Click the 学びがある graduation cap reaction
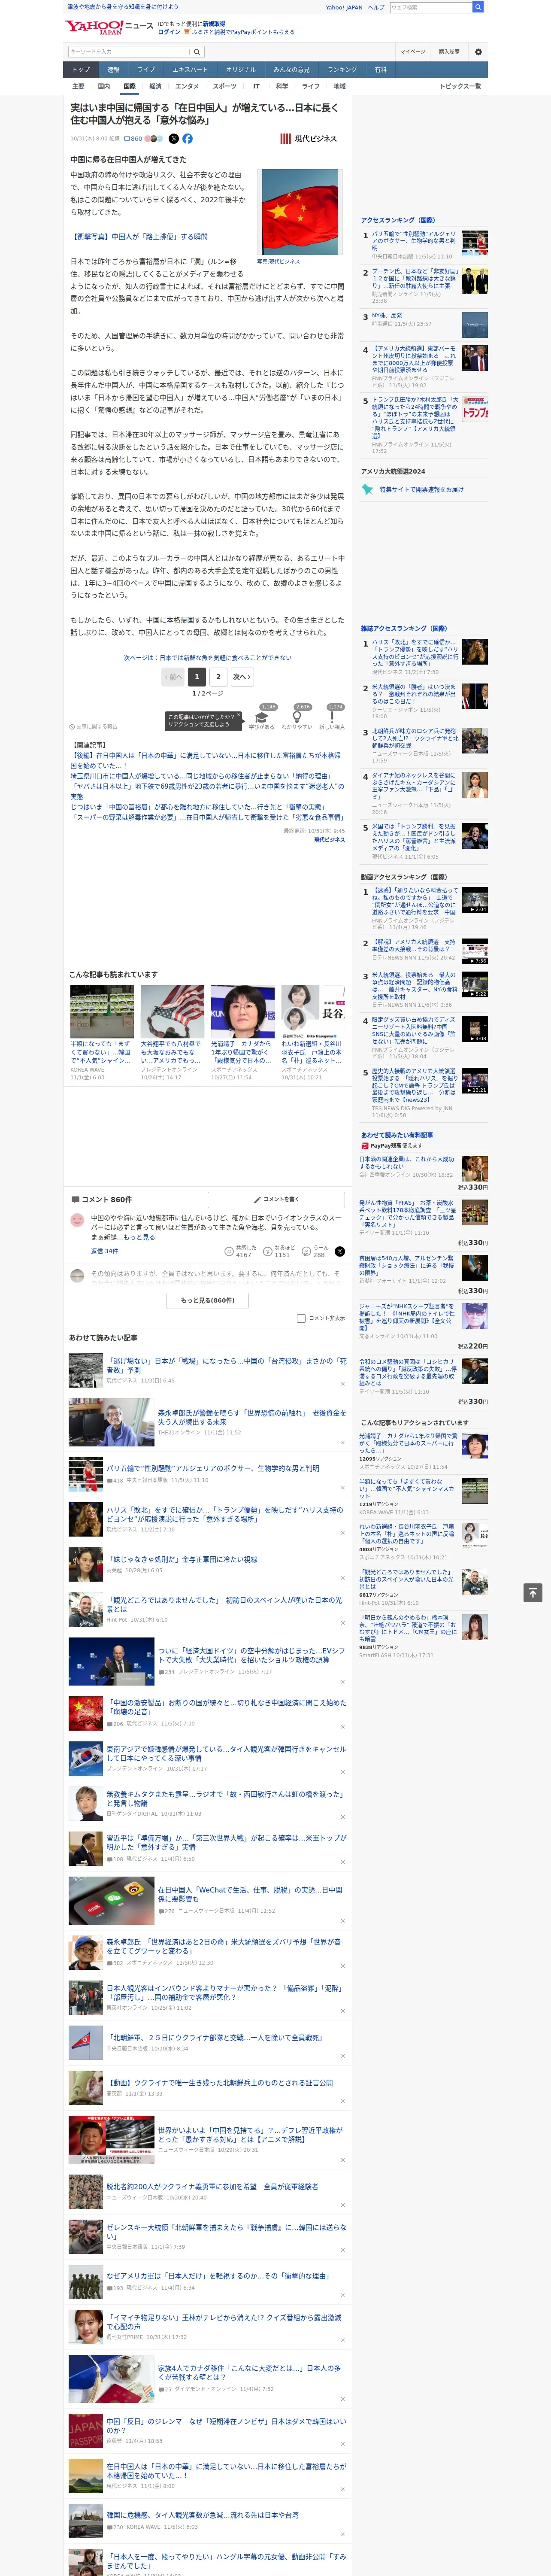Screen dimensions: 551x2576 262,719
